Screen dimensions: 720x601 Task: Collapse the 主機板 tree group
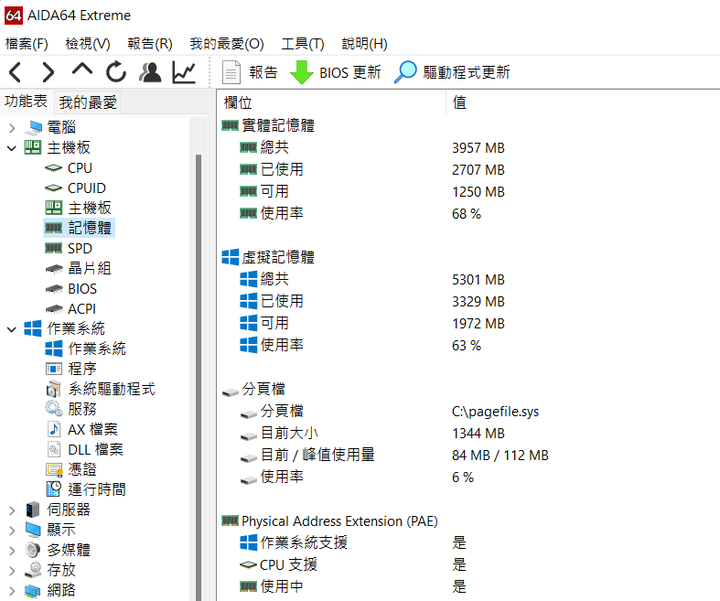tap(12, 148)
